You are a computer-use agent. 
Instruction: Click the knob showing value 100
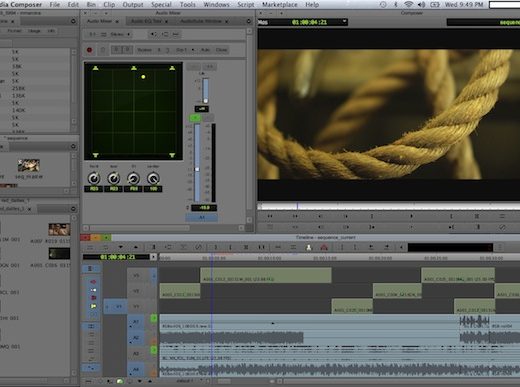pos(153,179)
